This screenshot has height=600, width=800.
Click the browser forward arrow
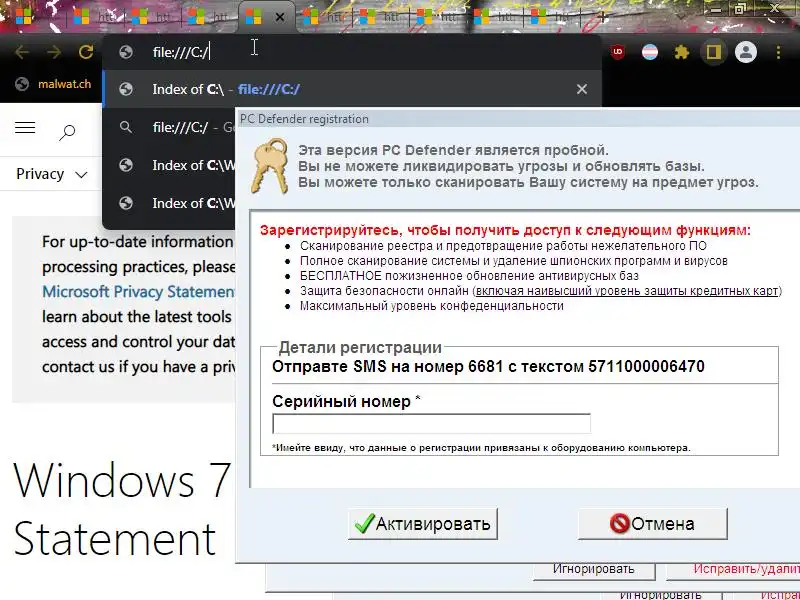point(53,52)
